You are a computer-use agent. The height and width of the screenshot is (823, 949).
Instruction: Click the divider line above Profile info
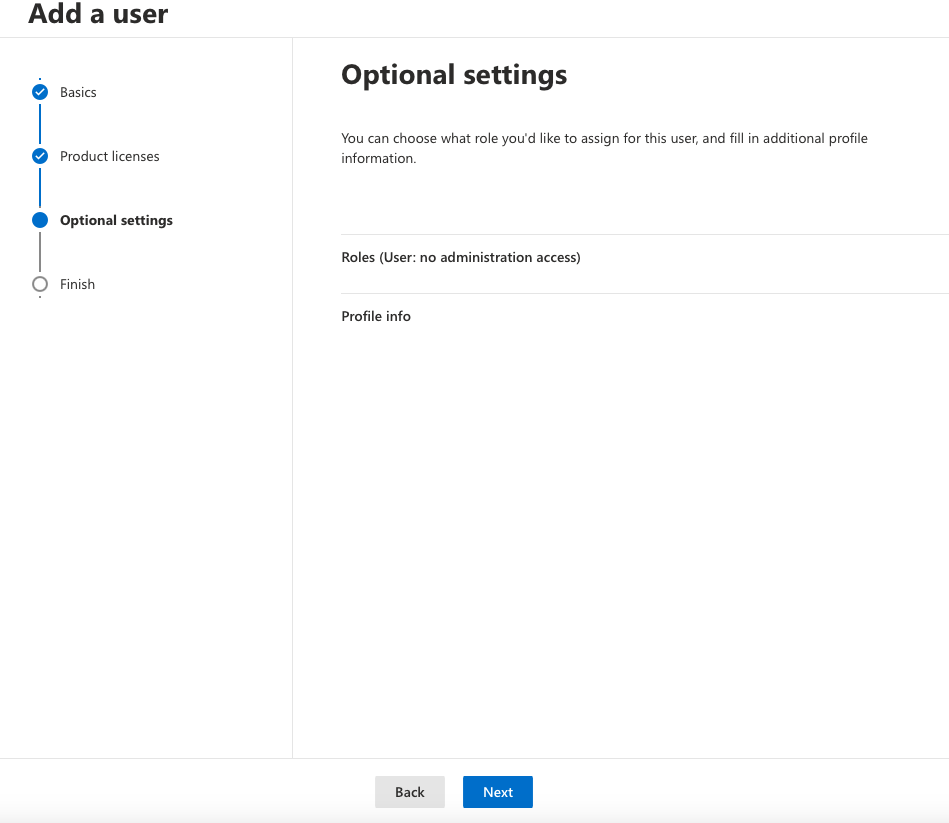(645, 293)
